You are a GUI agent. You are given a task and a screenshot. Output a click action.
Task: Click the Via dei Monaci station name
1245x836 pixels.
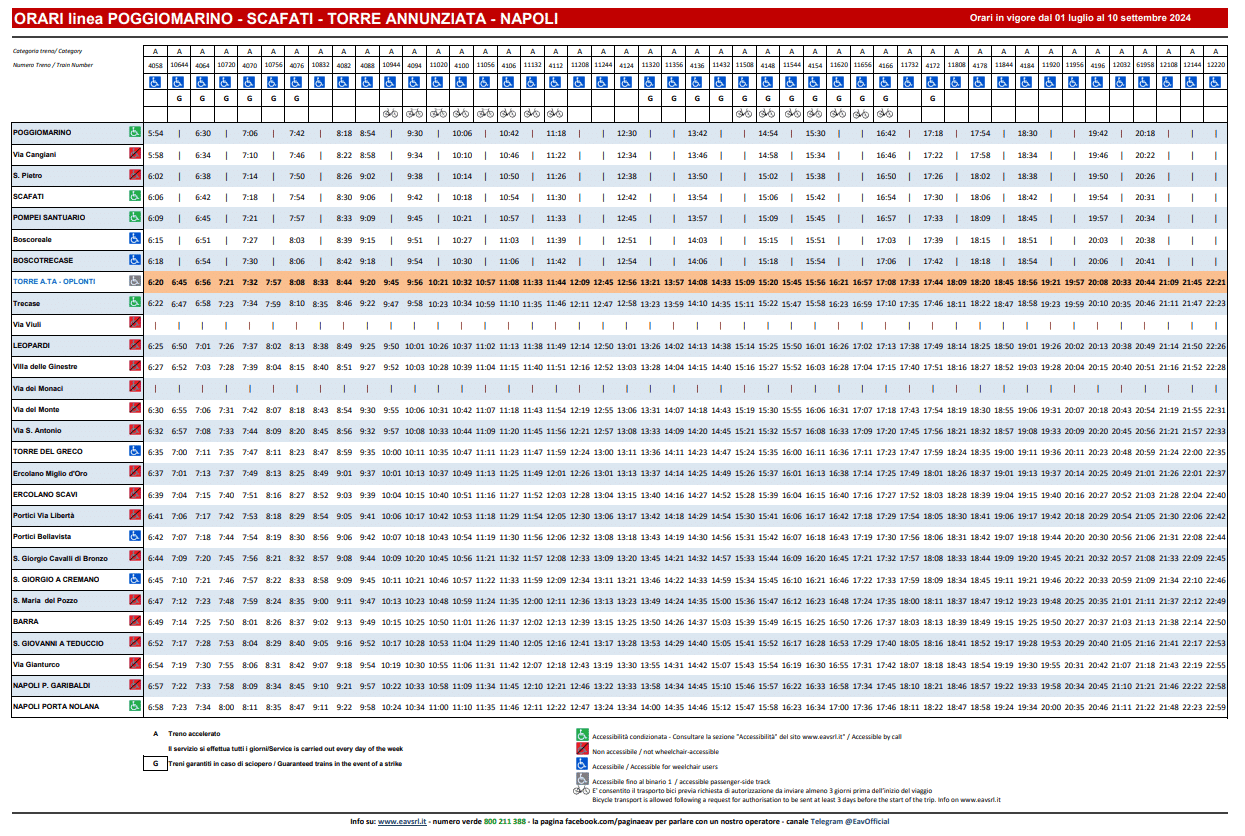point(38,388)
